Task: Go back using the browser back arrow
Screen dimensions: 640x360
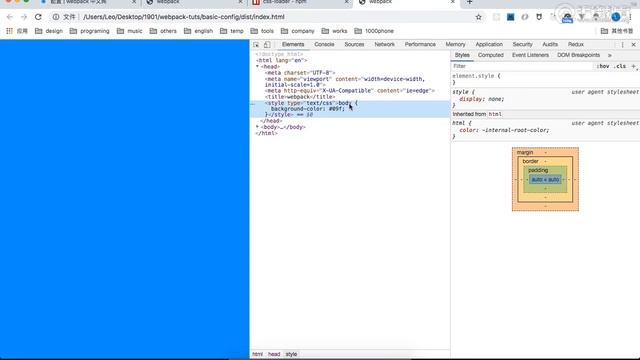Action: 10,17
